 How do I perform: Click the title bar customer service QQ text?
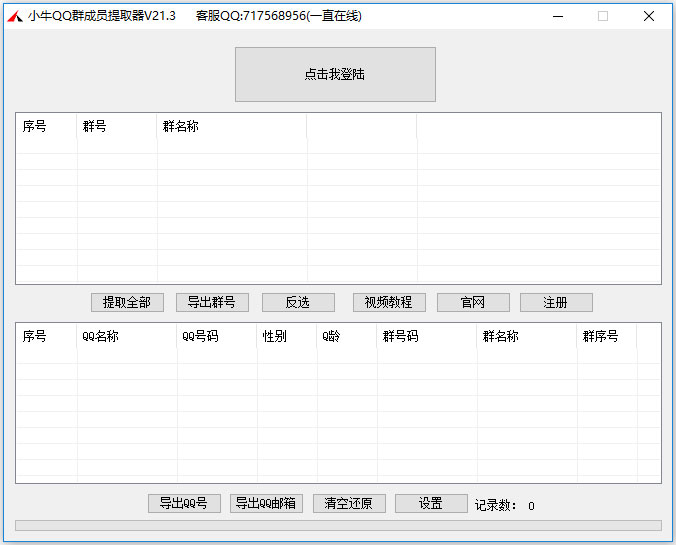pos(279,16)
